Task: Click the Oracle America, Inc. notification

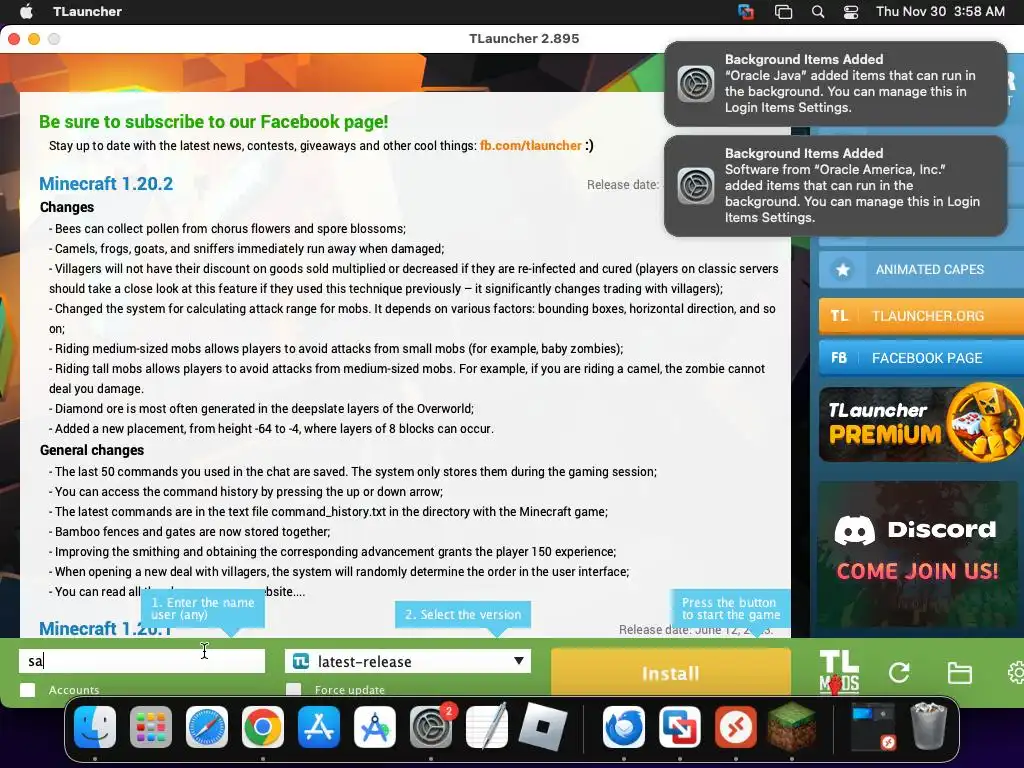Action: pyautogui.click(x=835, y=185)
